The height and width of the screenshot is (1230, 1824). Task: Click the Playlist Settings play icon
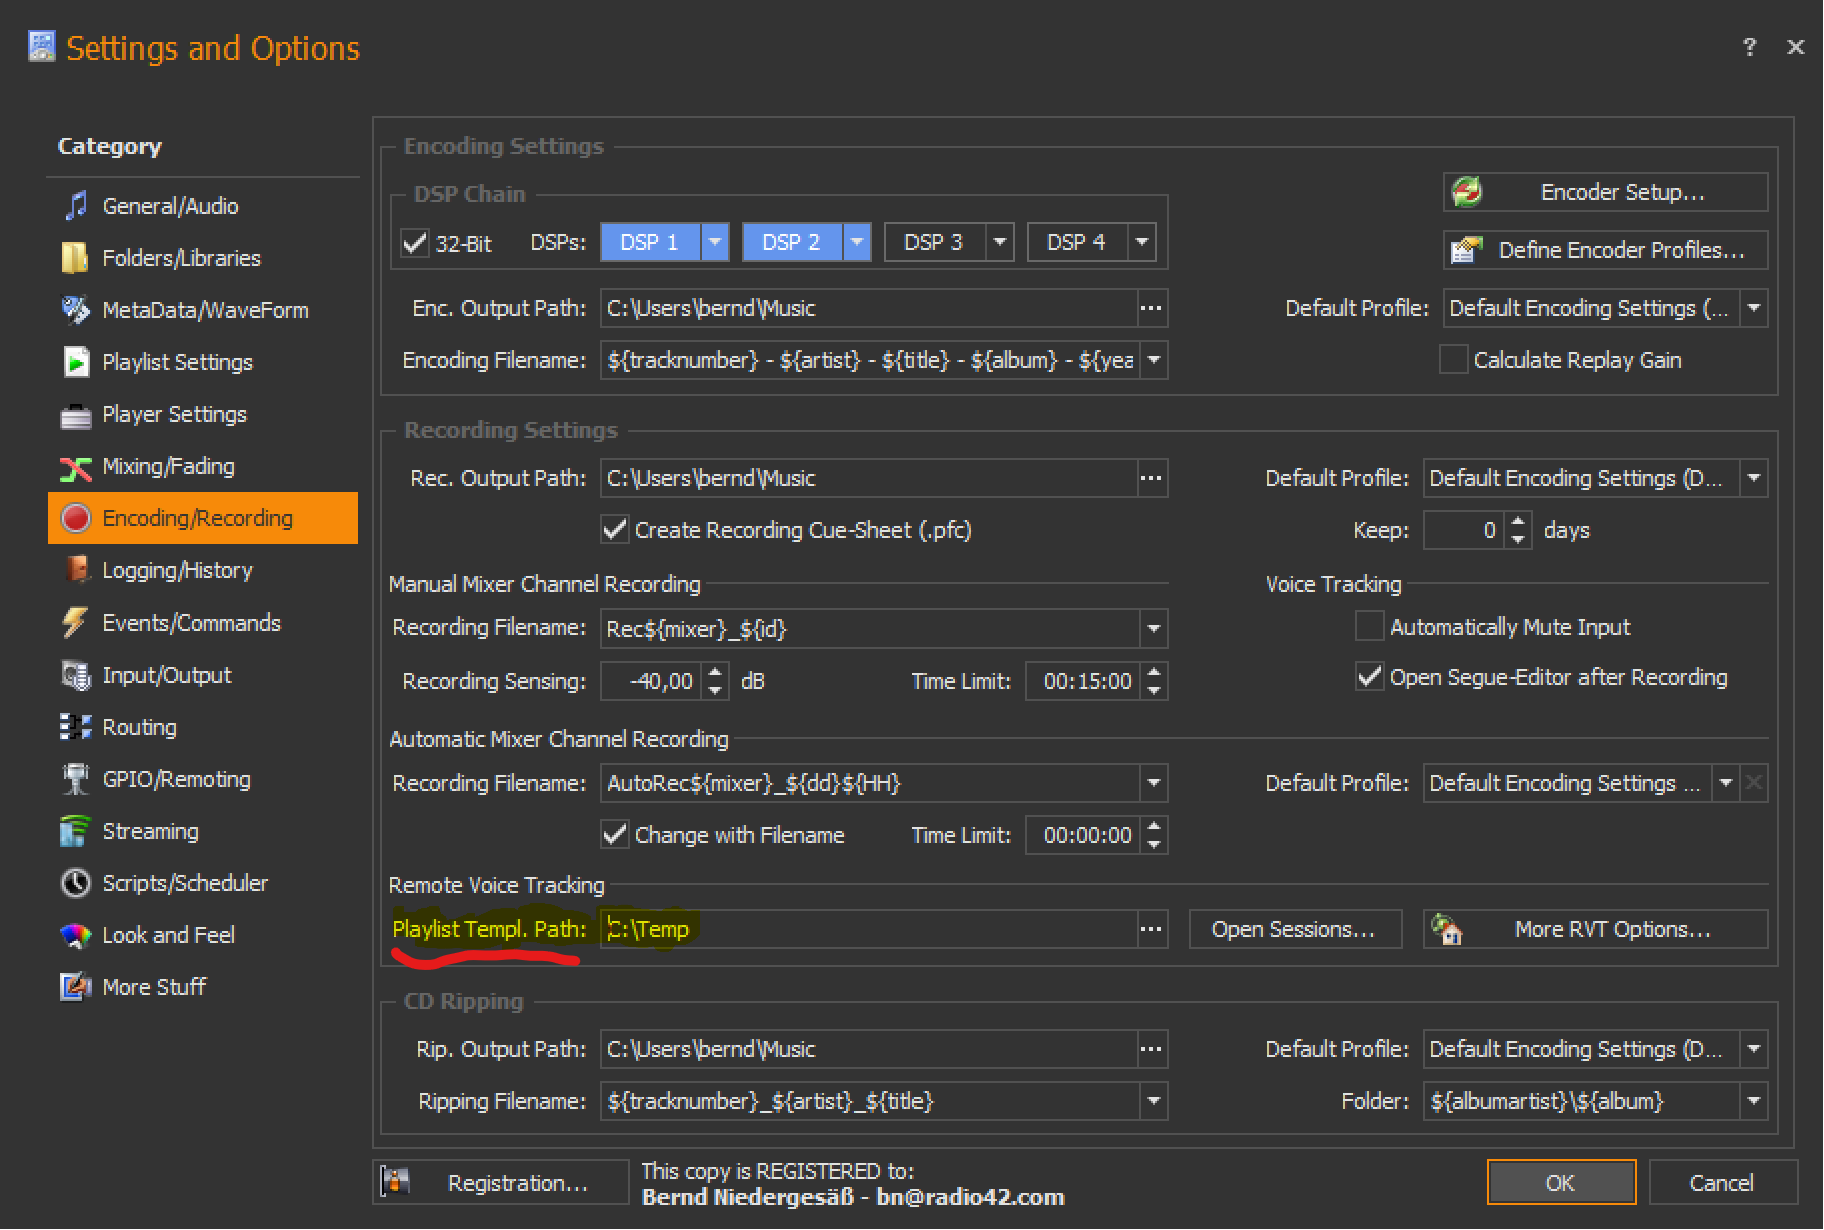click(x=76, y=362)
